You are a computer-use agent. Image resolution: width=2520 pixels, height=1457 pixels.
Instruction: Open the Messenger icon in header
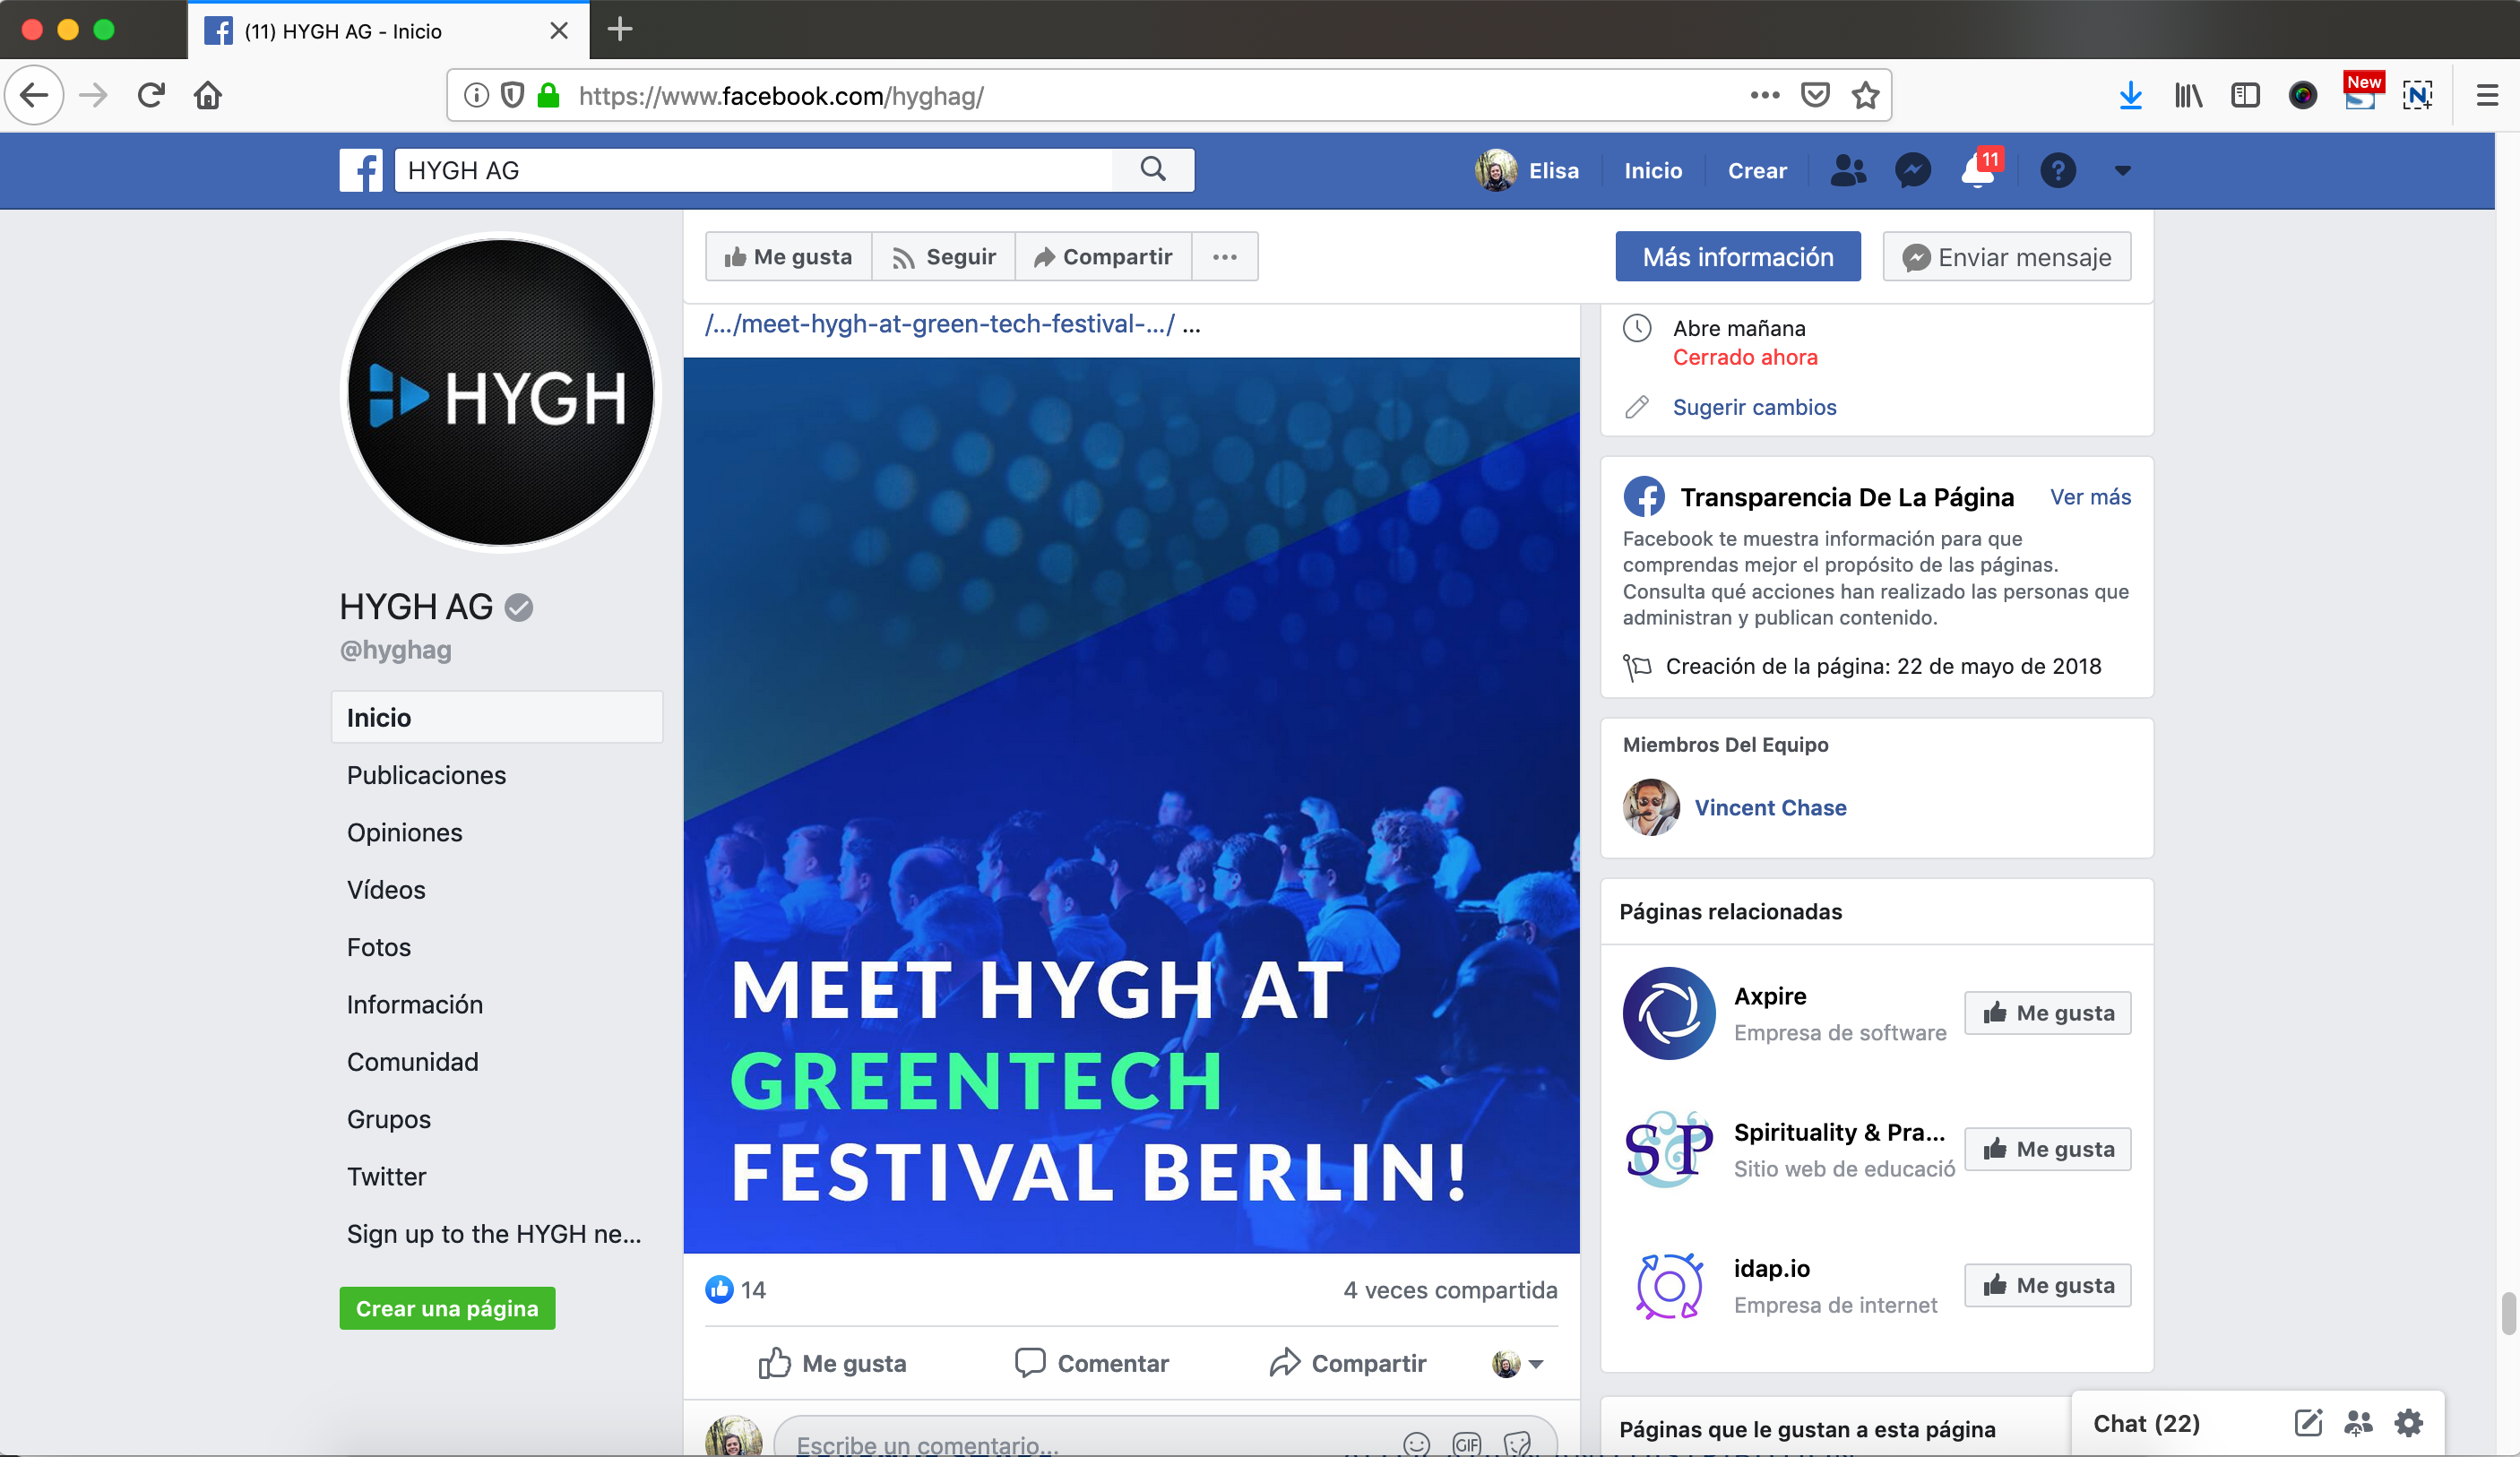pyautogui.click(x=1913, y=171)
